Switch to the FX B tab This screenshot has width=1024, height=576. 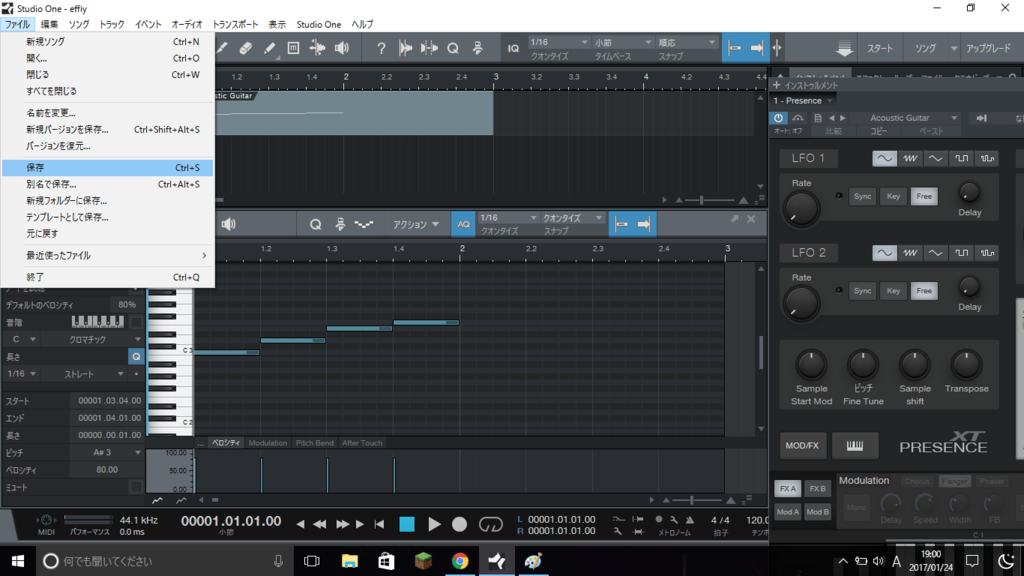click(817, 488)
